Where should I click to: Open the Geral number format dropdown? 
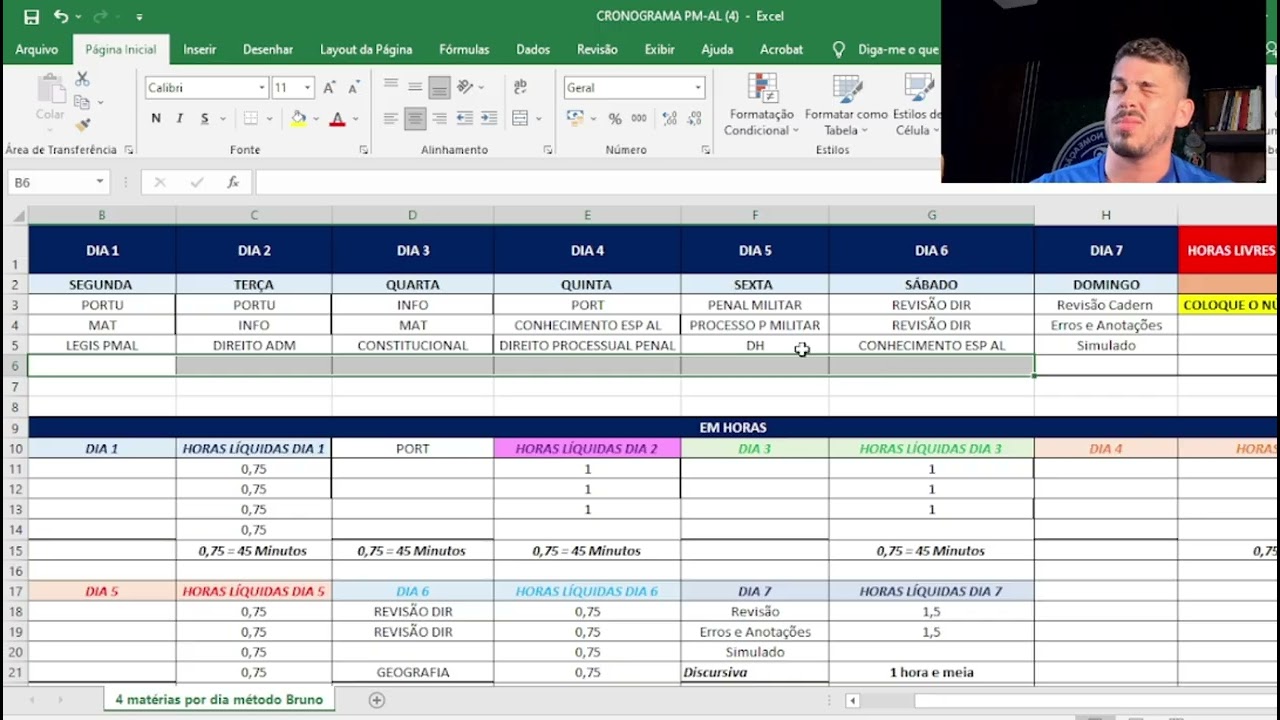[x=697, y=88]
